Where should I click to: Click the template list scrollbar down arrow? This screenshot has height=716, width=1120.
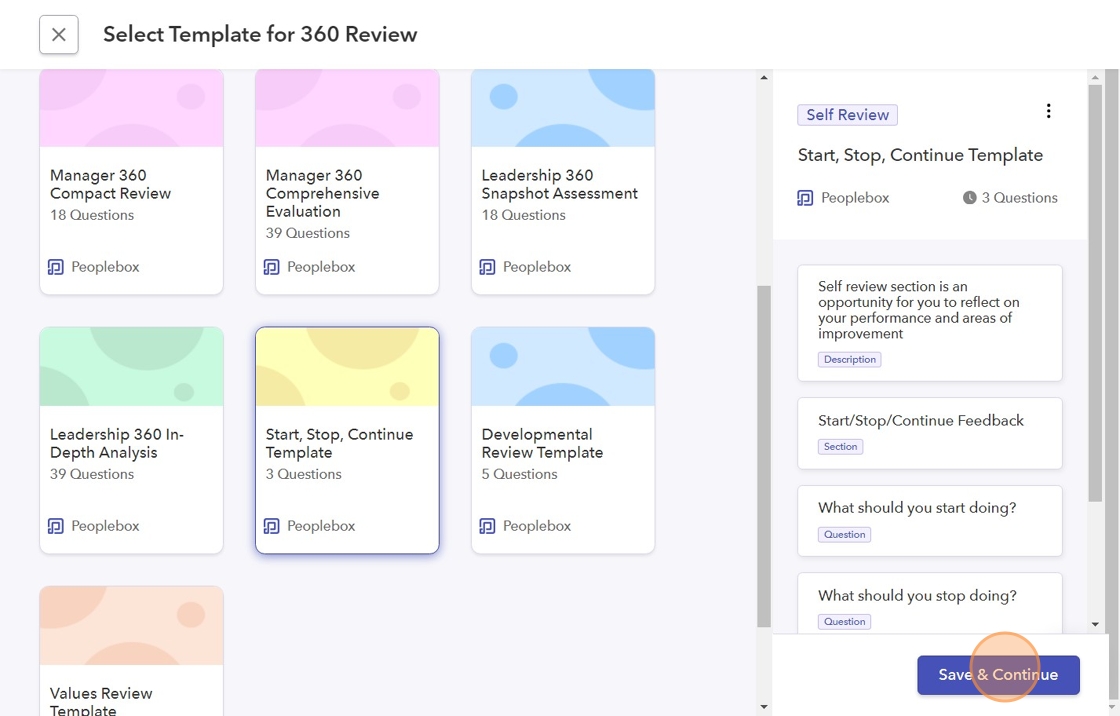point(764,707)
